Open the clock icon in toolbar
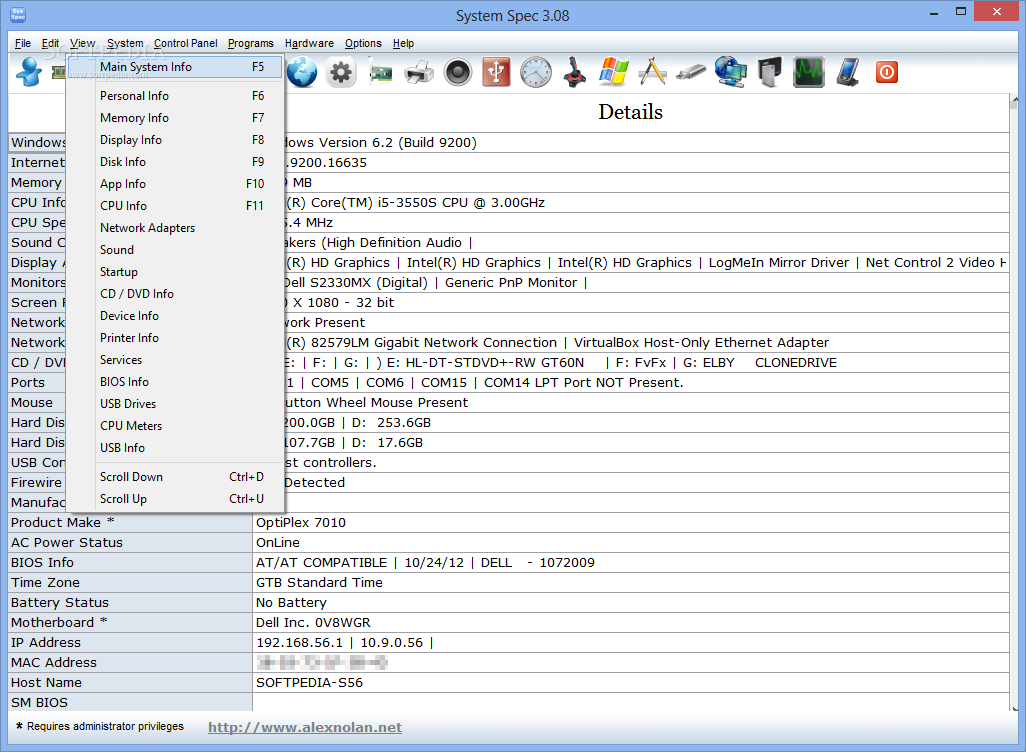The image size is (1026, 752). click(x=535, y=72)
